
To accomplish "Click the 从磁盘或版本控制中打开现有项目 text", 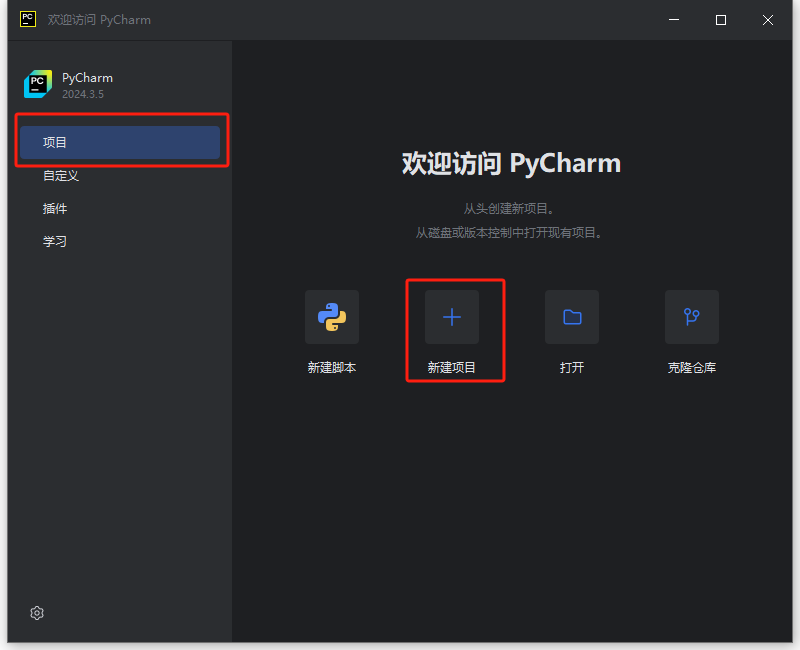I will pos(509,233).
